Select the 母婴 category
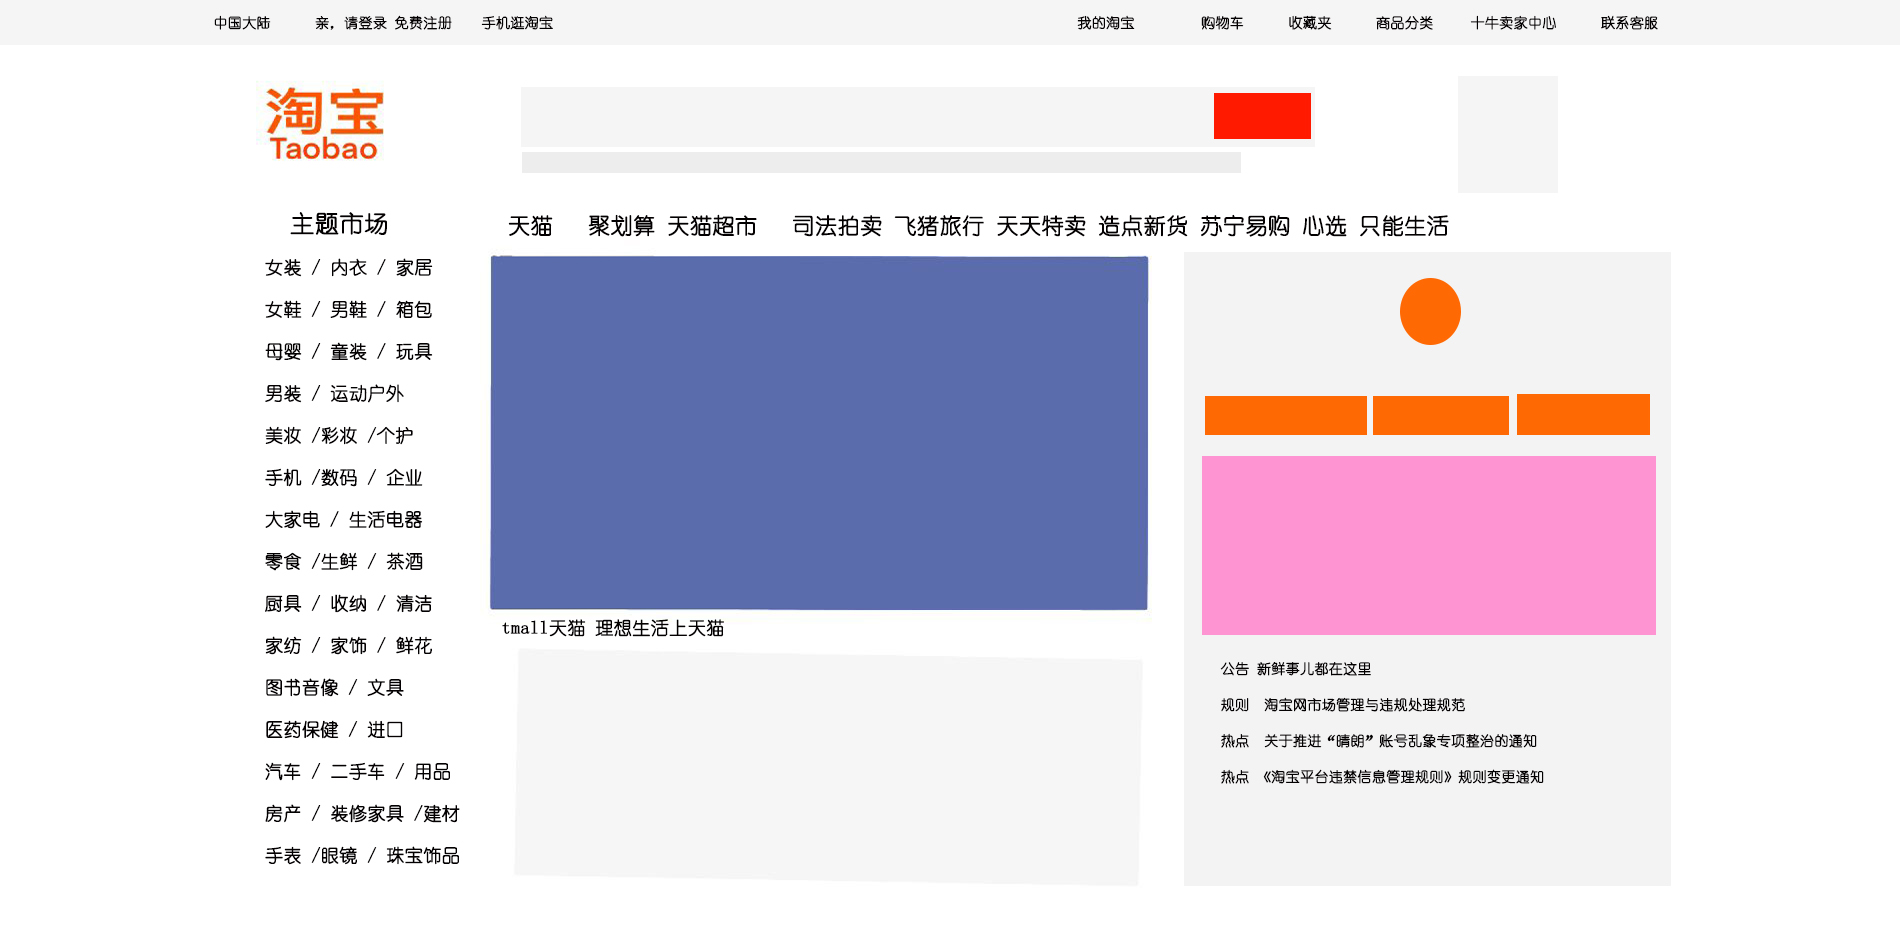This screenshot has width=1900, height=942. (x=283, y=352)
